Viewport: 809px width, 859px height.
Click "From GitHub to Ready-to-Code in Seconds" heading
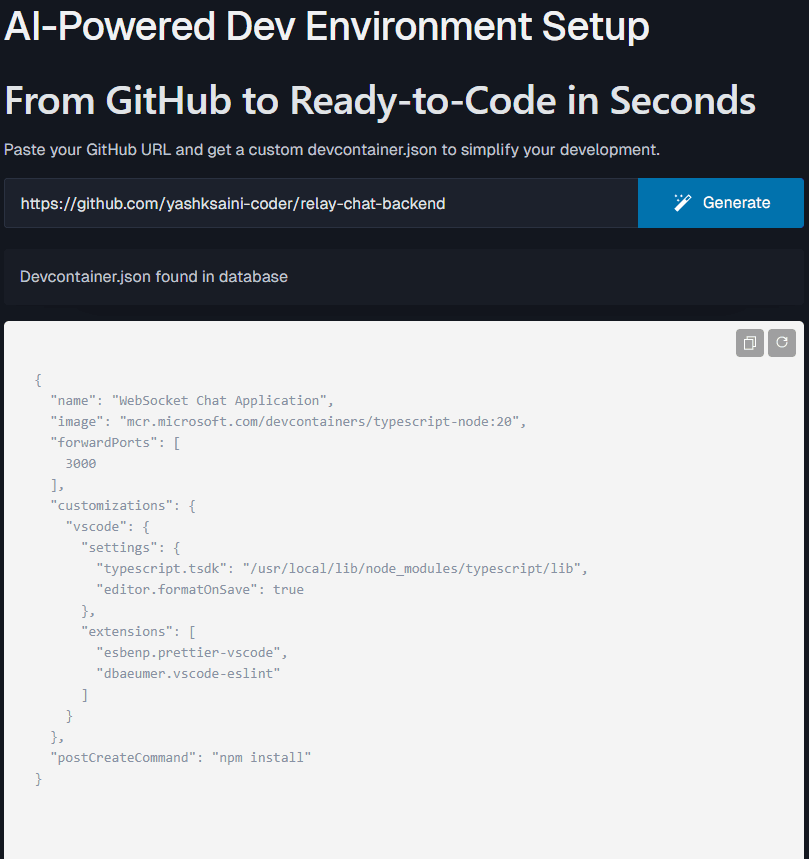point(379,100)
